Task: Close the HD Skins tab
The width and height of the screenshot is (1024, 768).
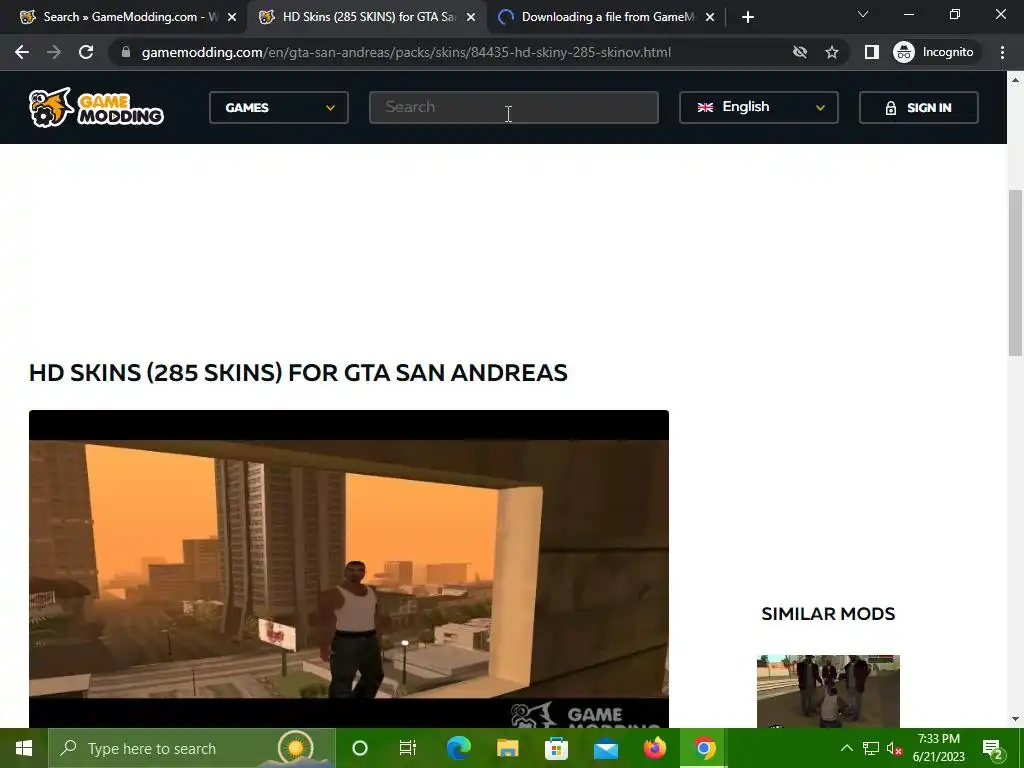Action: pos(471,17)
